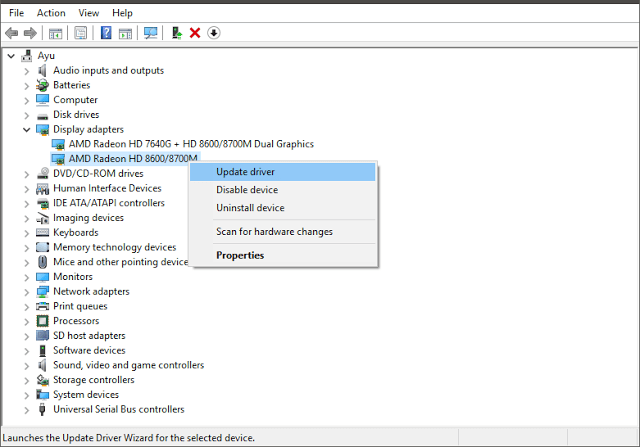Click the Storage controllers icon
The width and height of the screenshot is (640, 447).
point(42,380)
